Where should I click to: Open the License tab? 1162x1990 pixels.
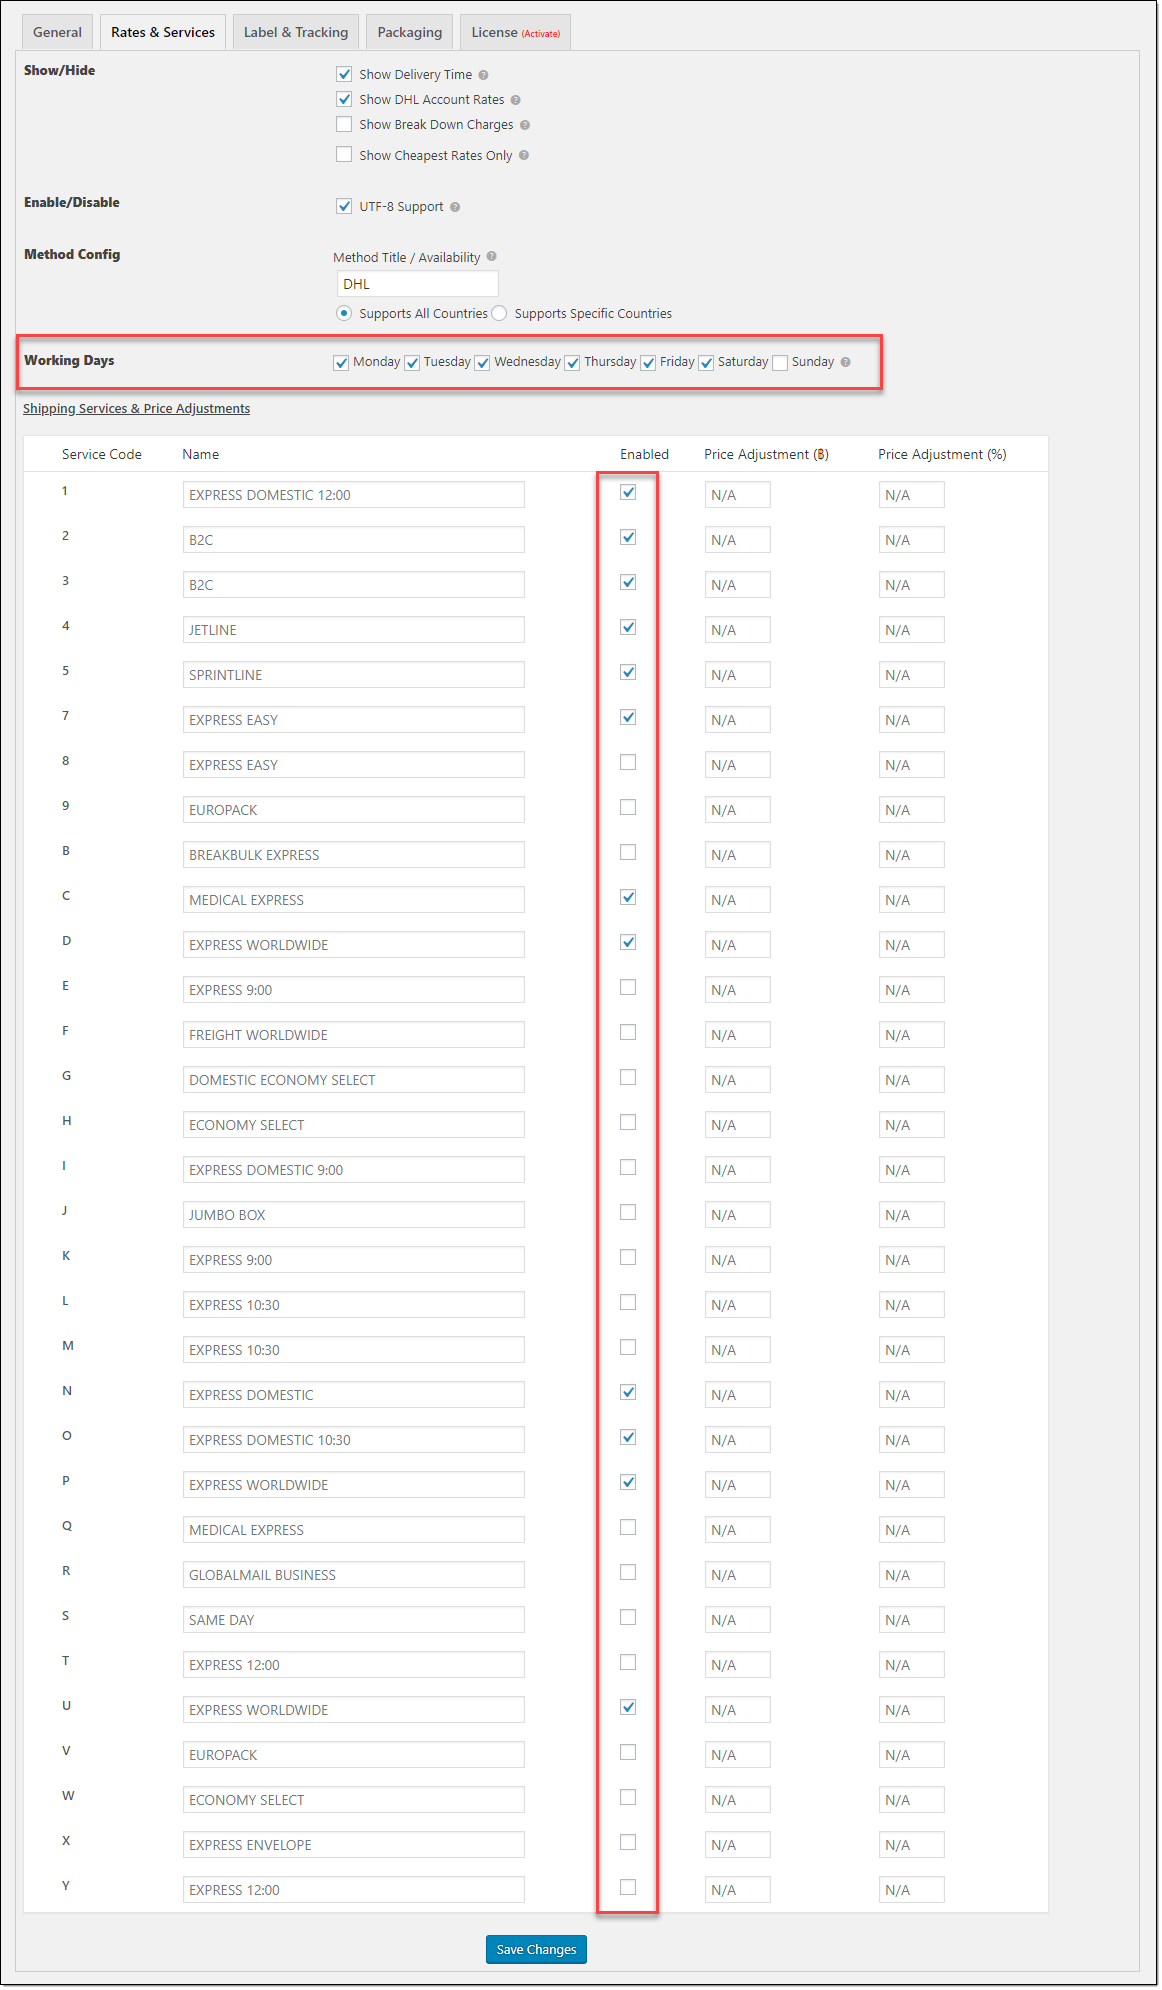(515, 32)
